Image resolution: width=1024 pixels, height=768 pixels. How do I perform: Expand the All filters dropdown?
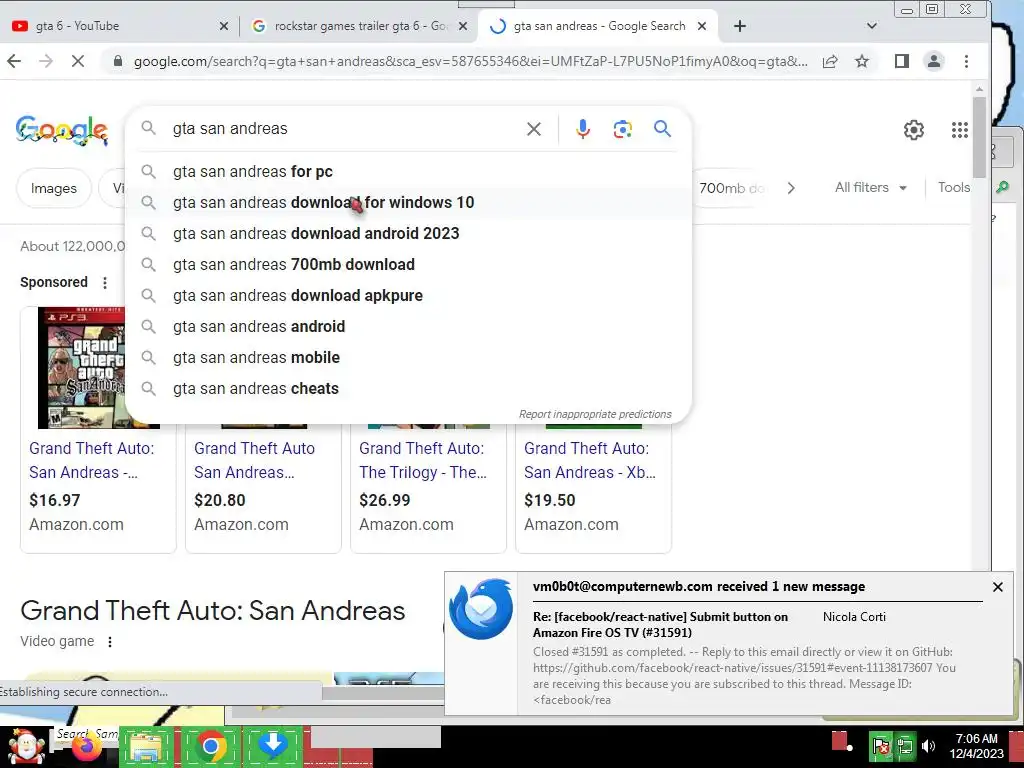tap(871, 187)
